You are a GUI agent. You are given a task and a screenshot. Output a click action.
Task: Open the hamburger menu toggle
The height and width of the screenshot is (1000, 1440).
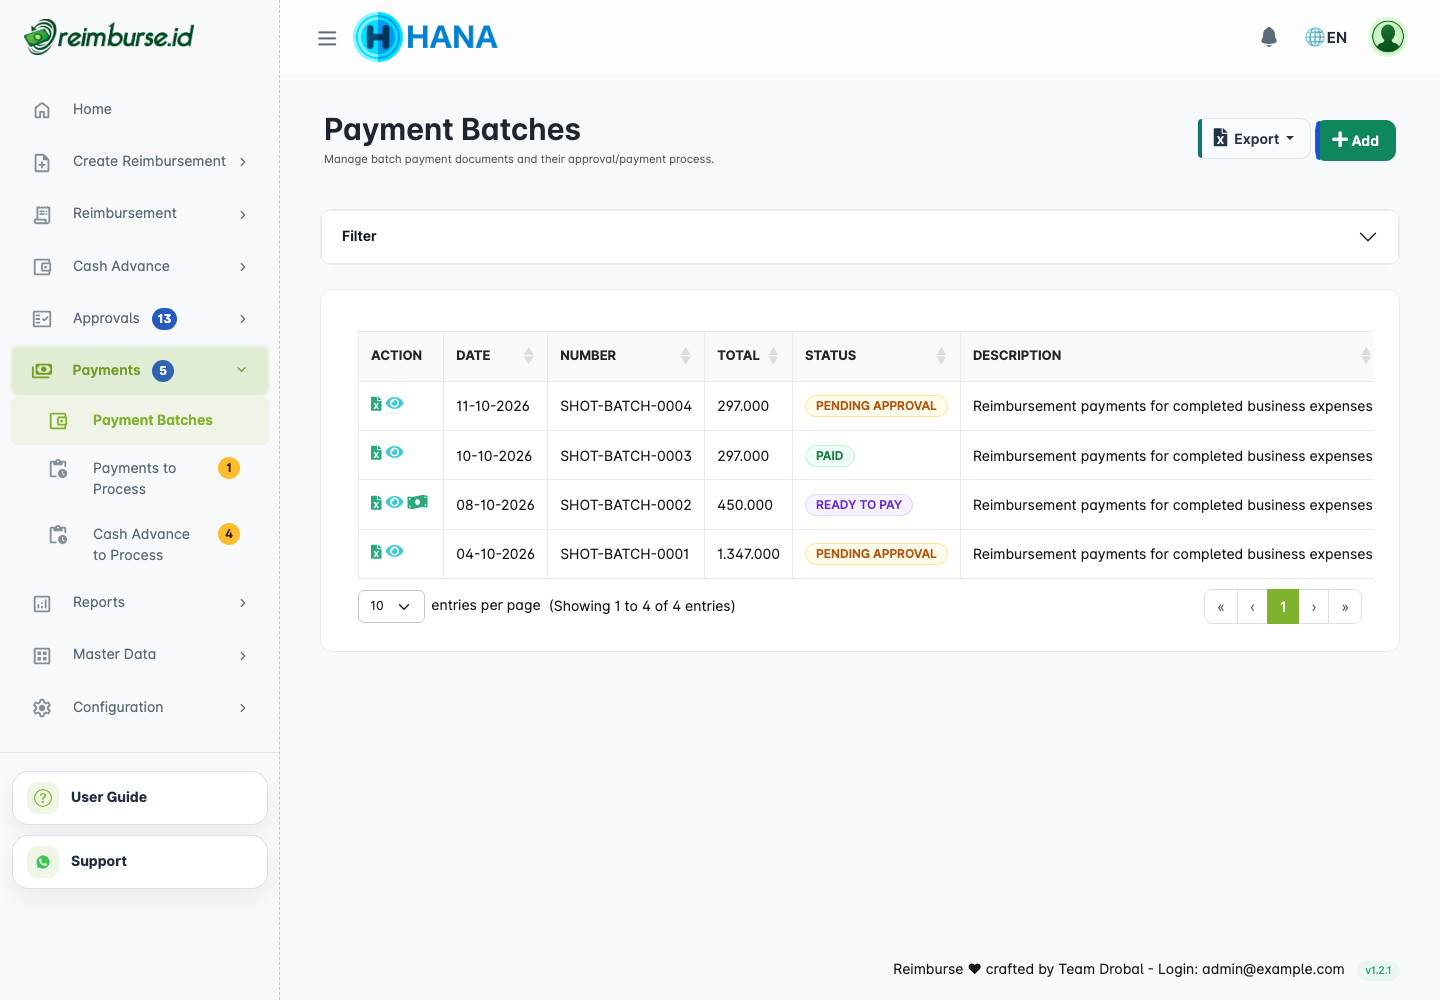[x=327, y=38]
